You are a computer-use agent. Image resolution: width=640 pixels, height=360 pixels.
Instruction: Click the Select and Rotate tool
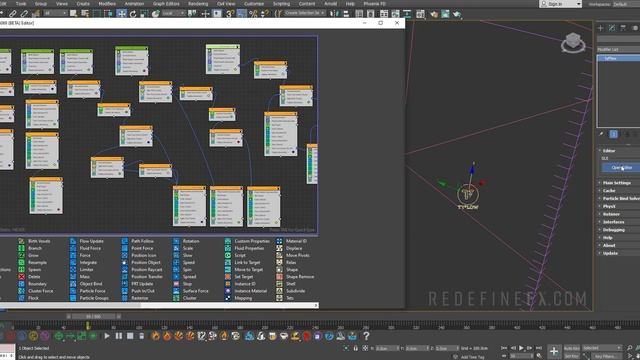[x=133, y=14]
